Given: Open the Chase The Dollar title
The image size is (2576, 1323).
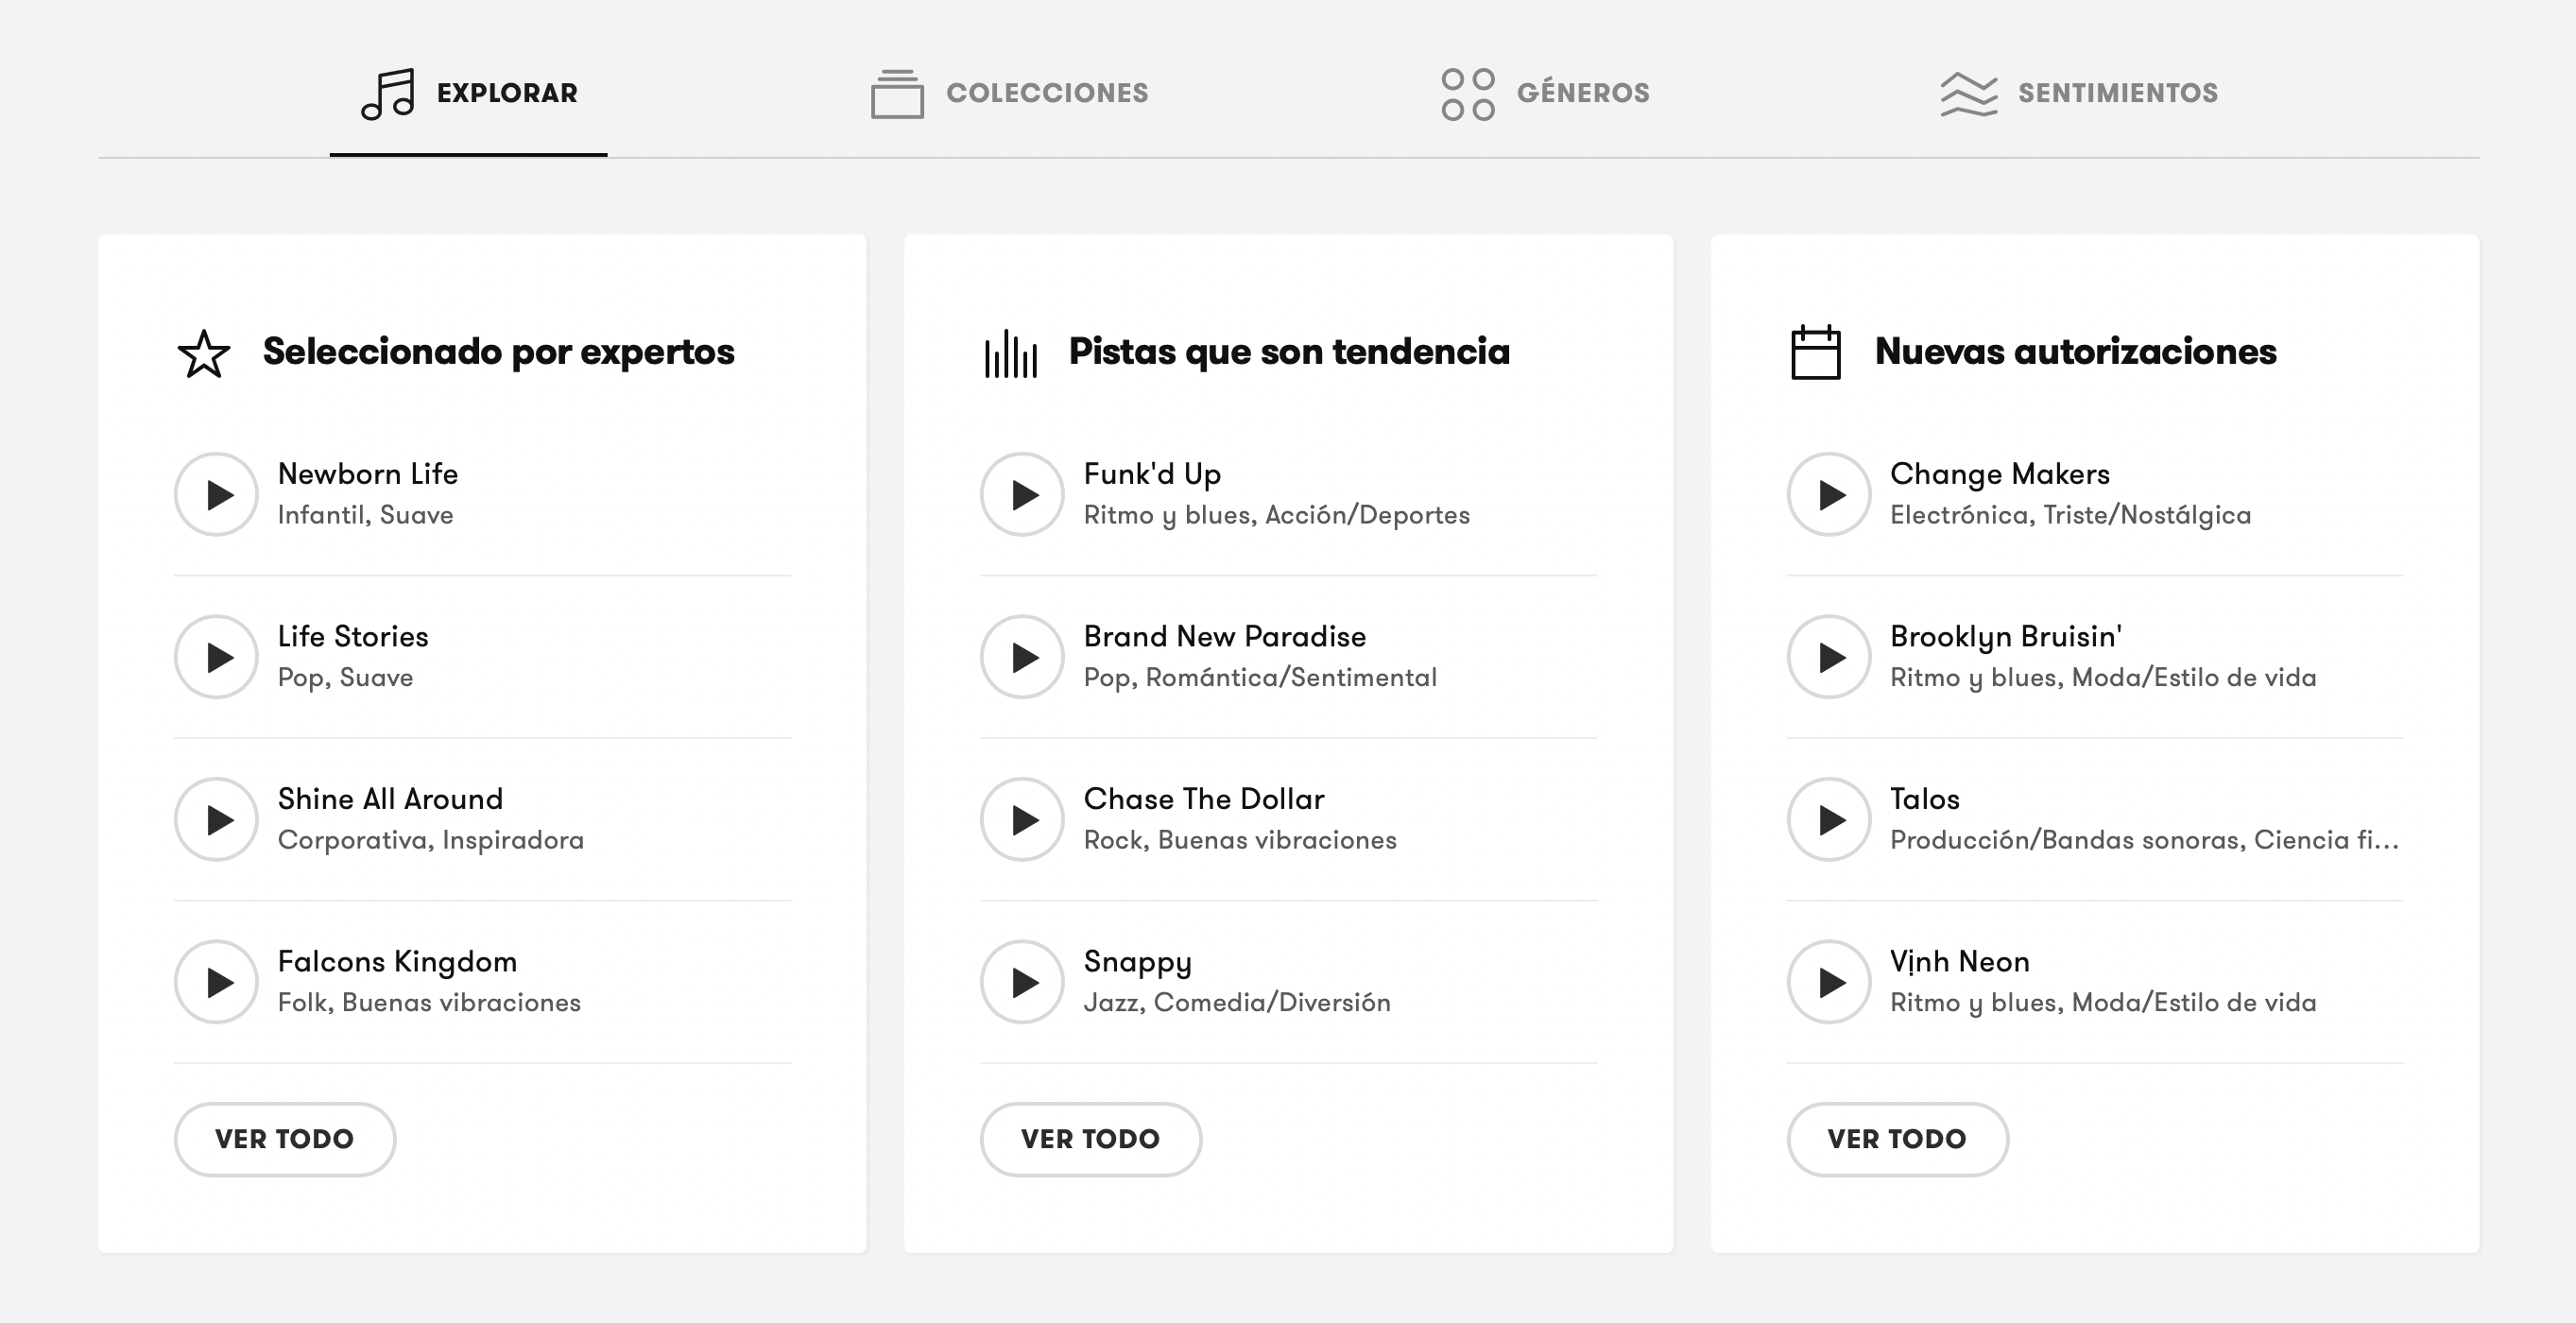Looking at the screenshot, I should coord(1204,799).
